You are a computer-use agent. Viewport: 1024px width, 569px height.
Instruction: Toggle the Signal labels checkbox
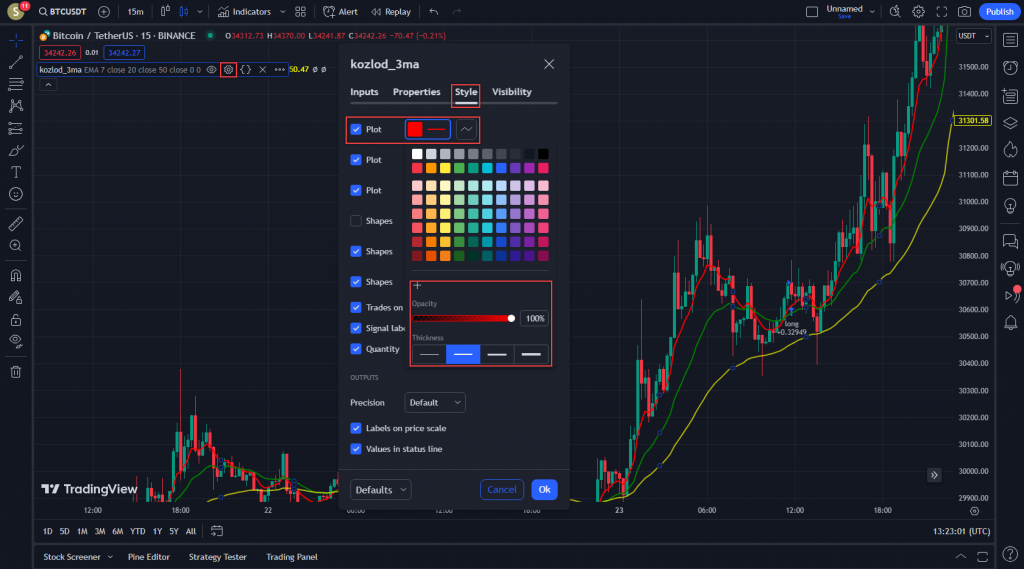356,328
